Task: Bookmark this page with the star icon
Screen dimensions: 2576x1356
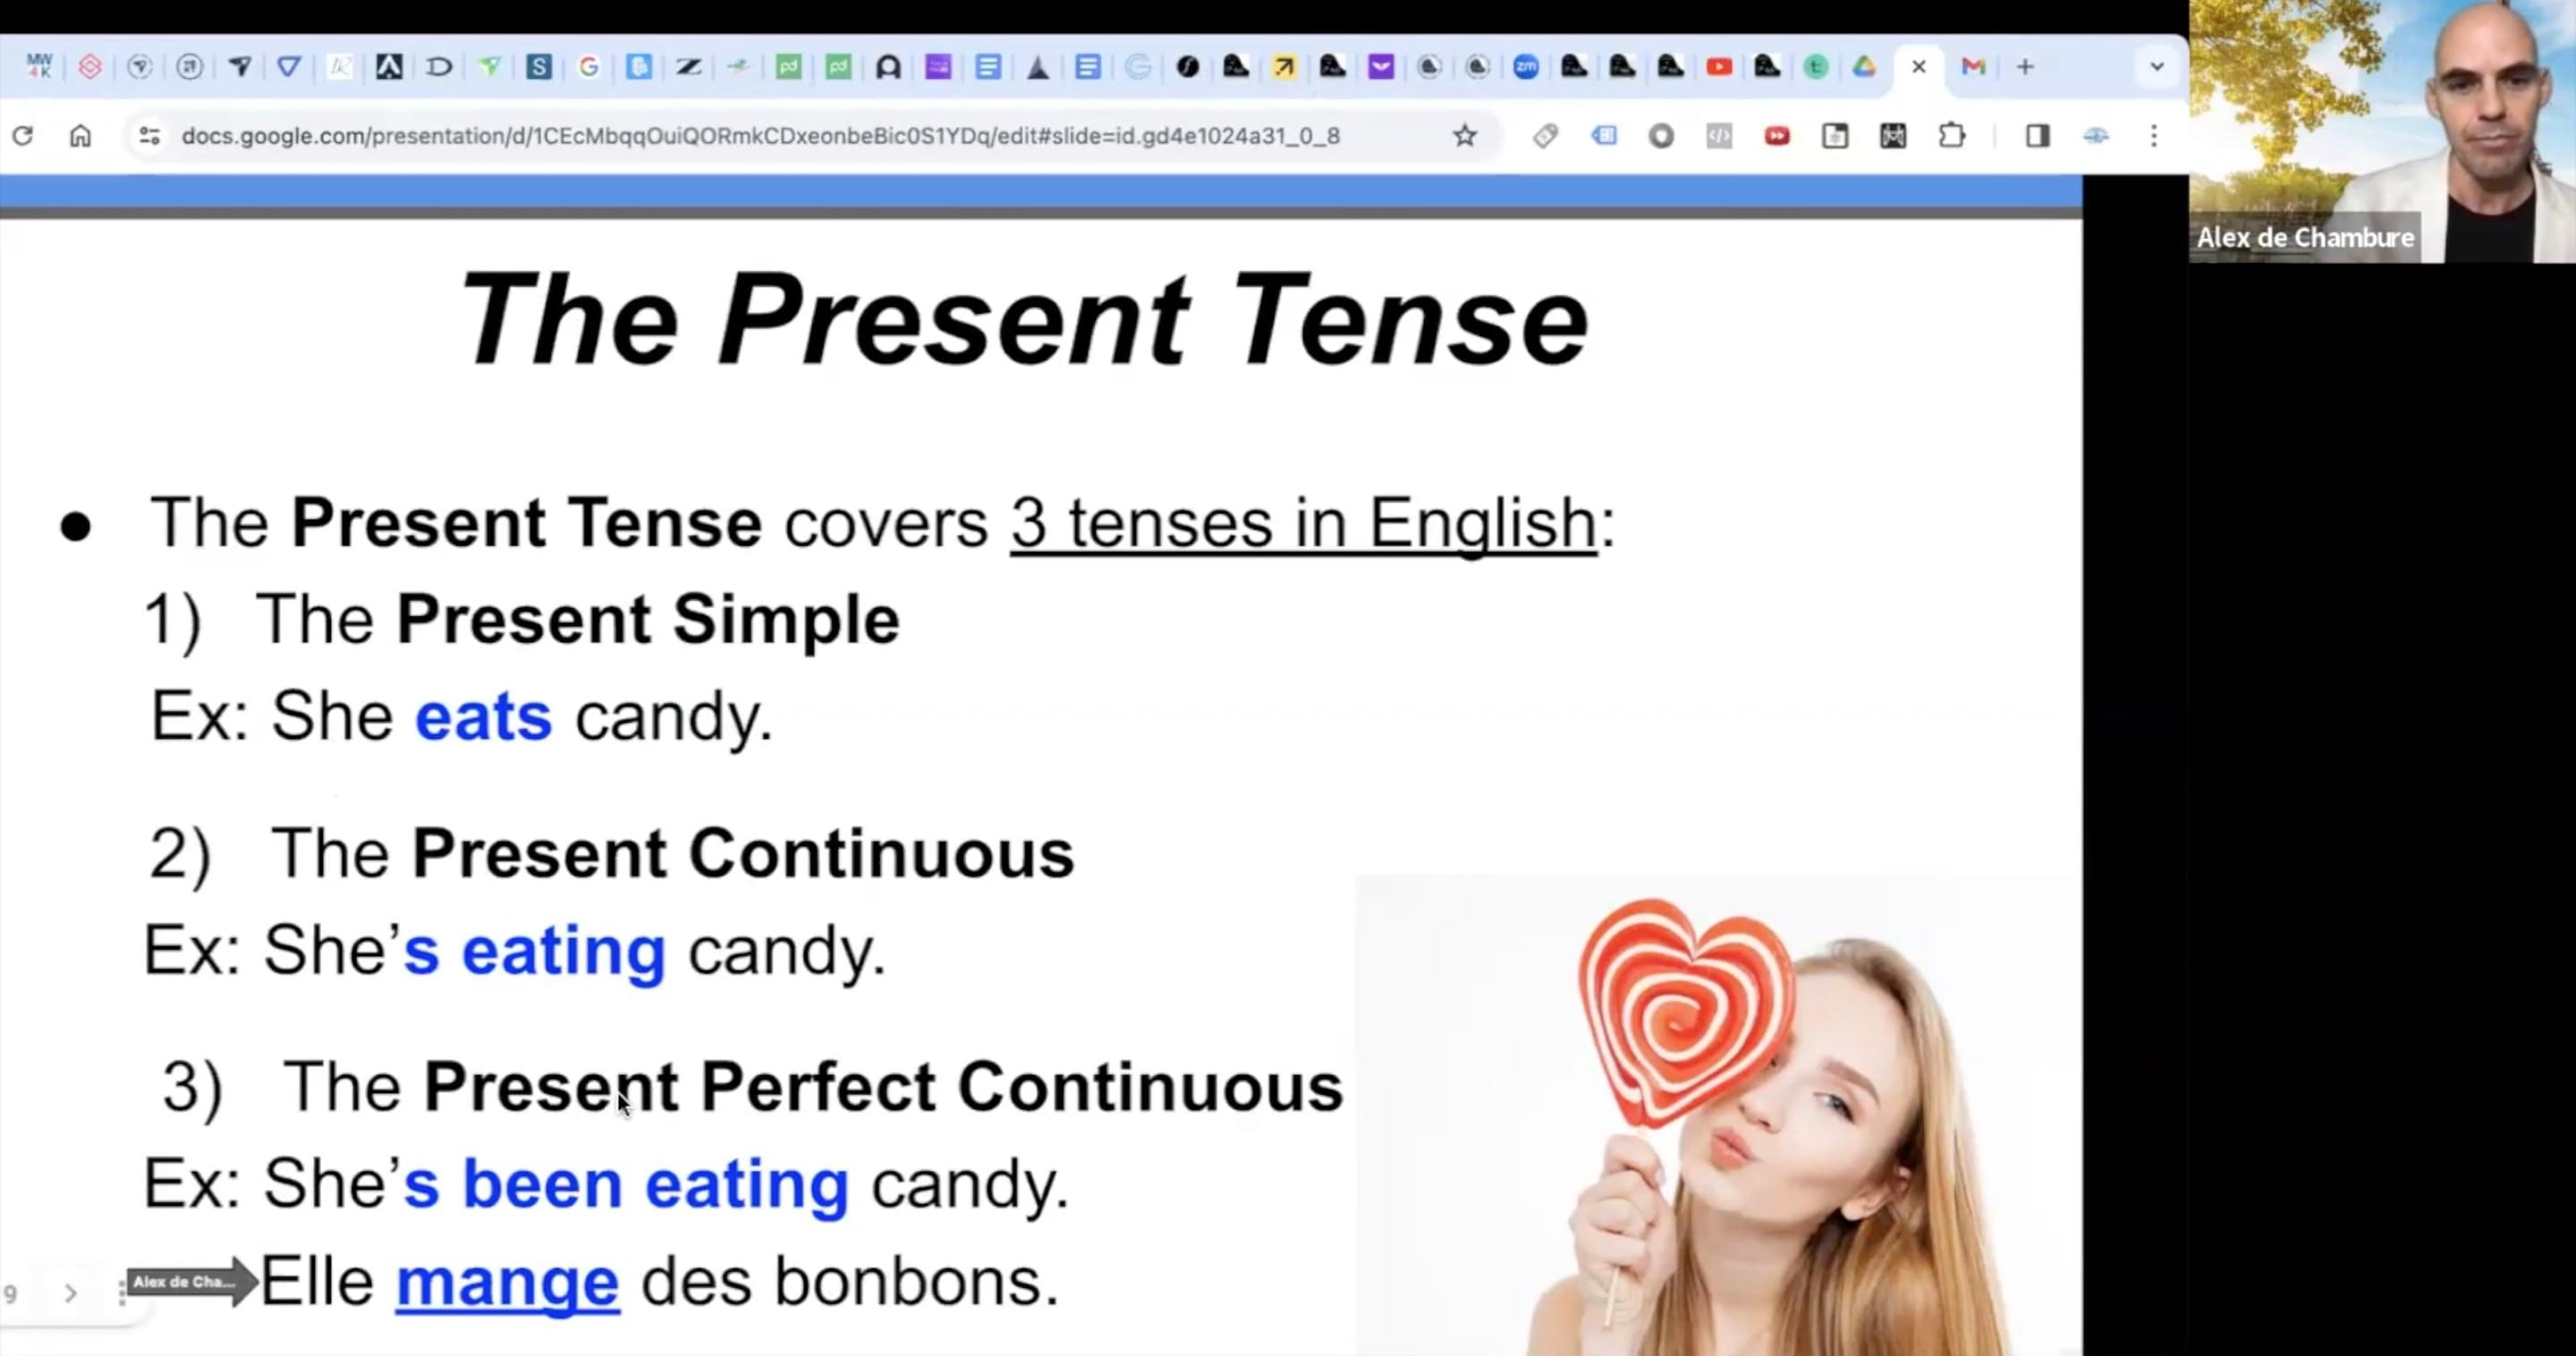Action: pos(1465,136)
